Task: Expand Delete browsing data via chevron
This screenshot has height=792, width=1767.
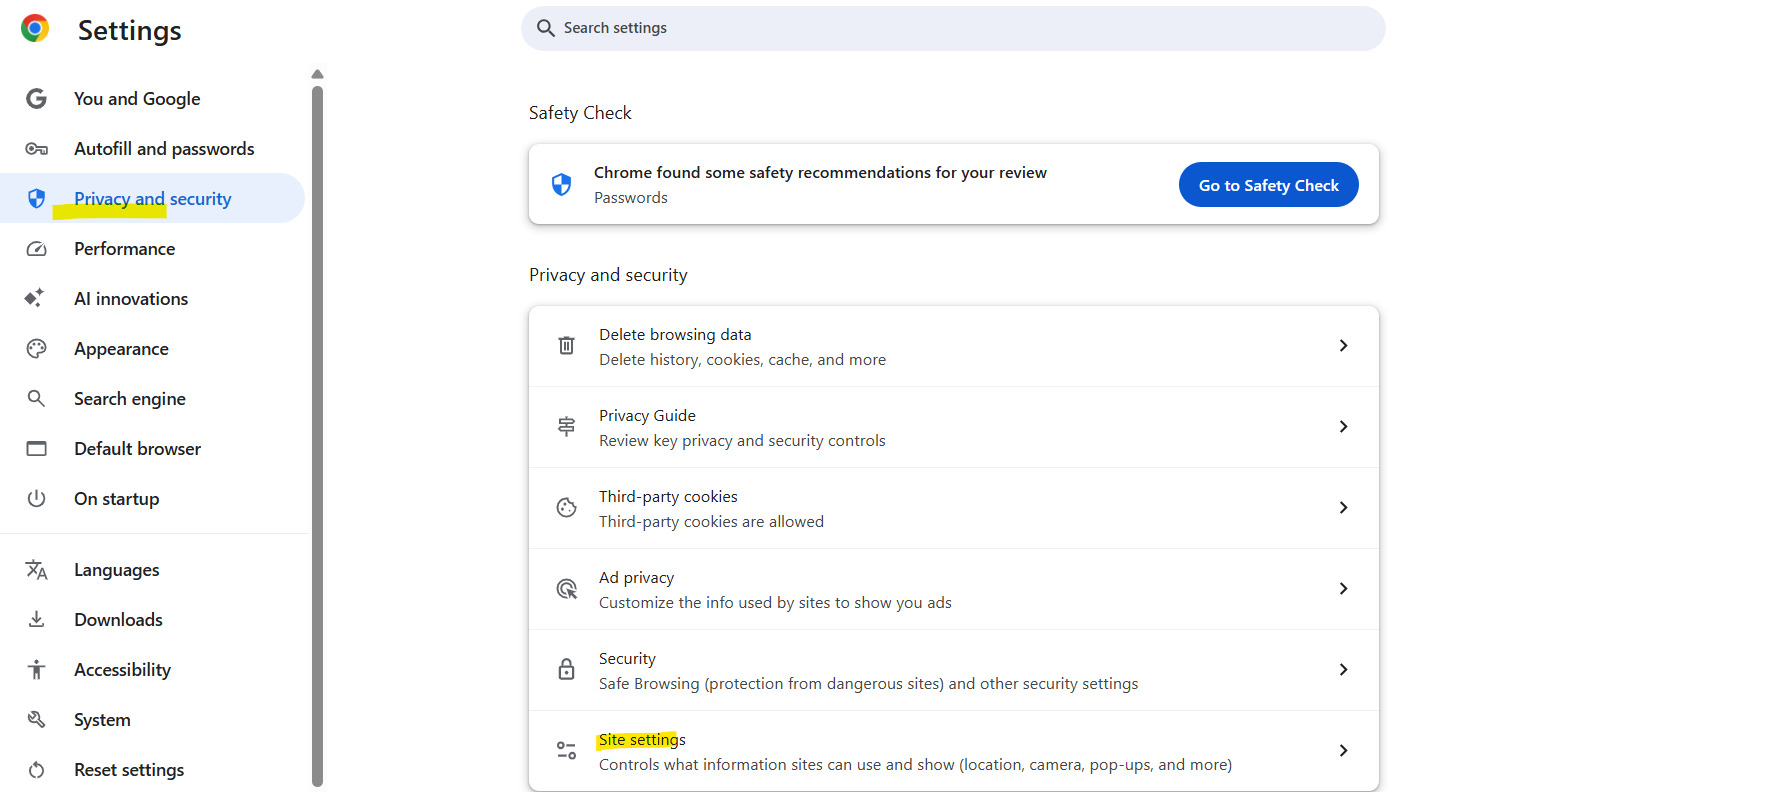Action: 1343,345
